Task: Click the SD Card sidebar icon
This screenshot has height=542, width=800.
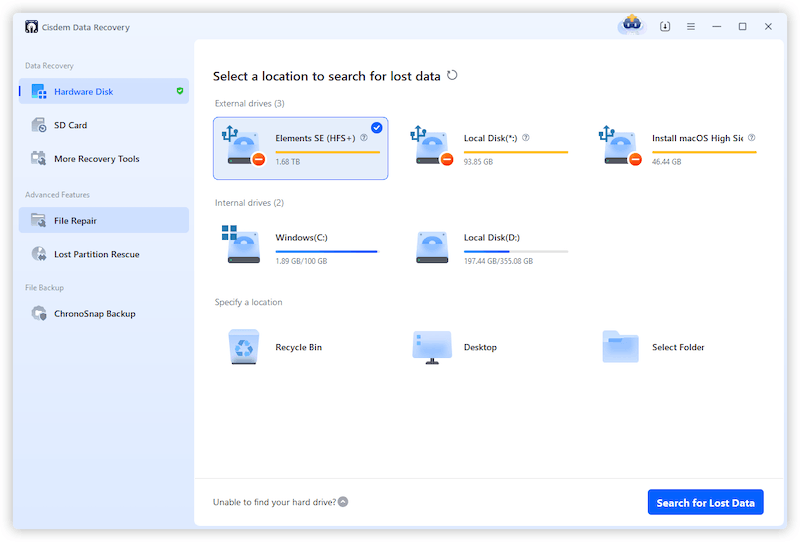Action: click(x=39, y=125)
